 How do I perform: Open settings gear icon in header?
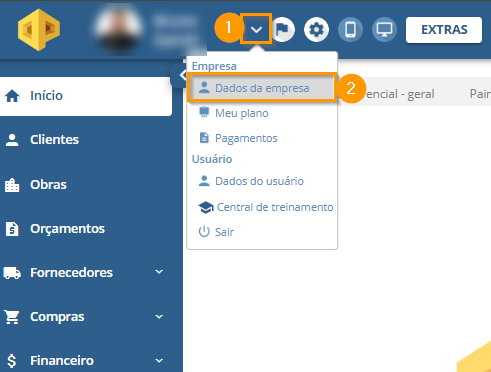(316, 30)
